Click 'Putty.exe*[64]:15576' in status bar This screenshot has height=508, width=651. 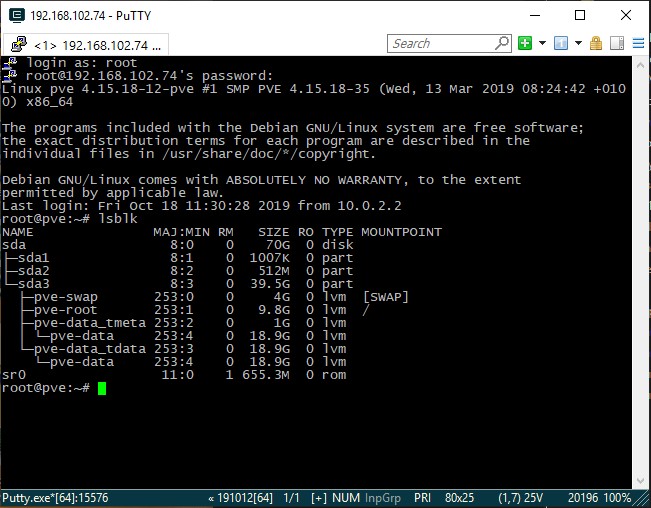pyautogui.click(x=55, y=498)
